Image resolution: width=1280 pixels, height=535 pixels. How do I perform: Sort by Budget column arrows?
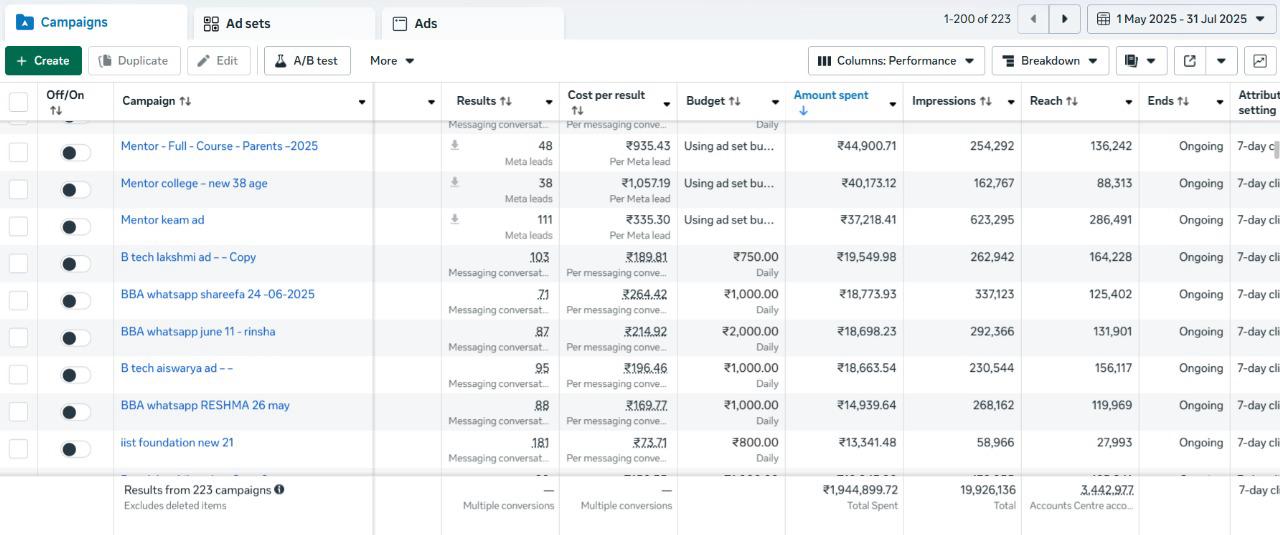tap(735, 102)
